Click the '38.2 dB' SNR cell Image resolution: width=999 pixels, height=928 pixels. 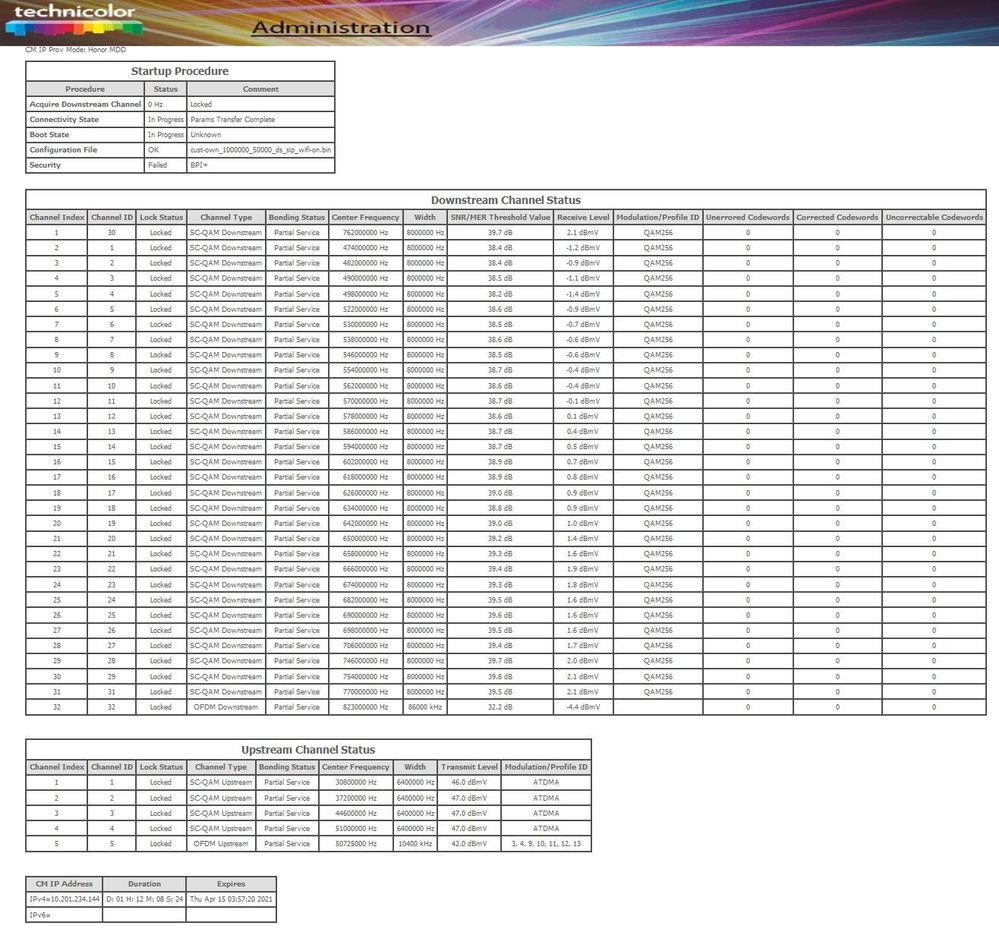point(500,294)
